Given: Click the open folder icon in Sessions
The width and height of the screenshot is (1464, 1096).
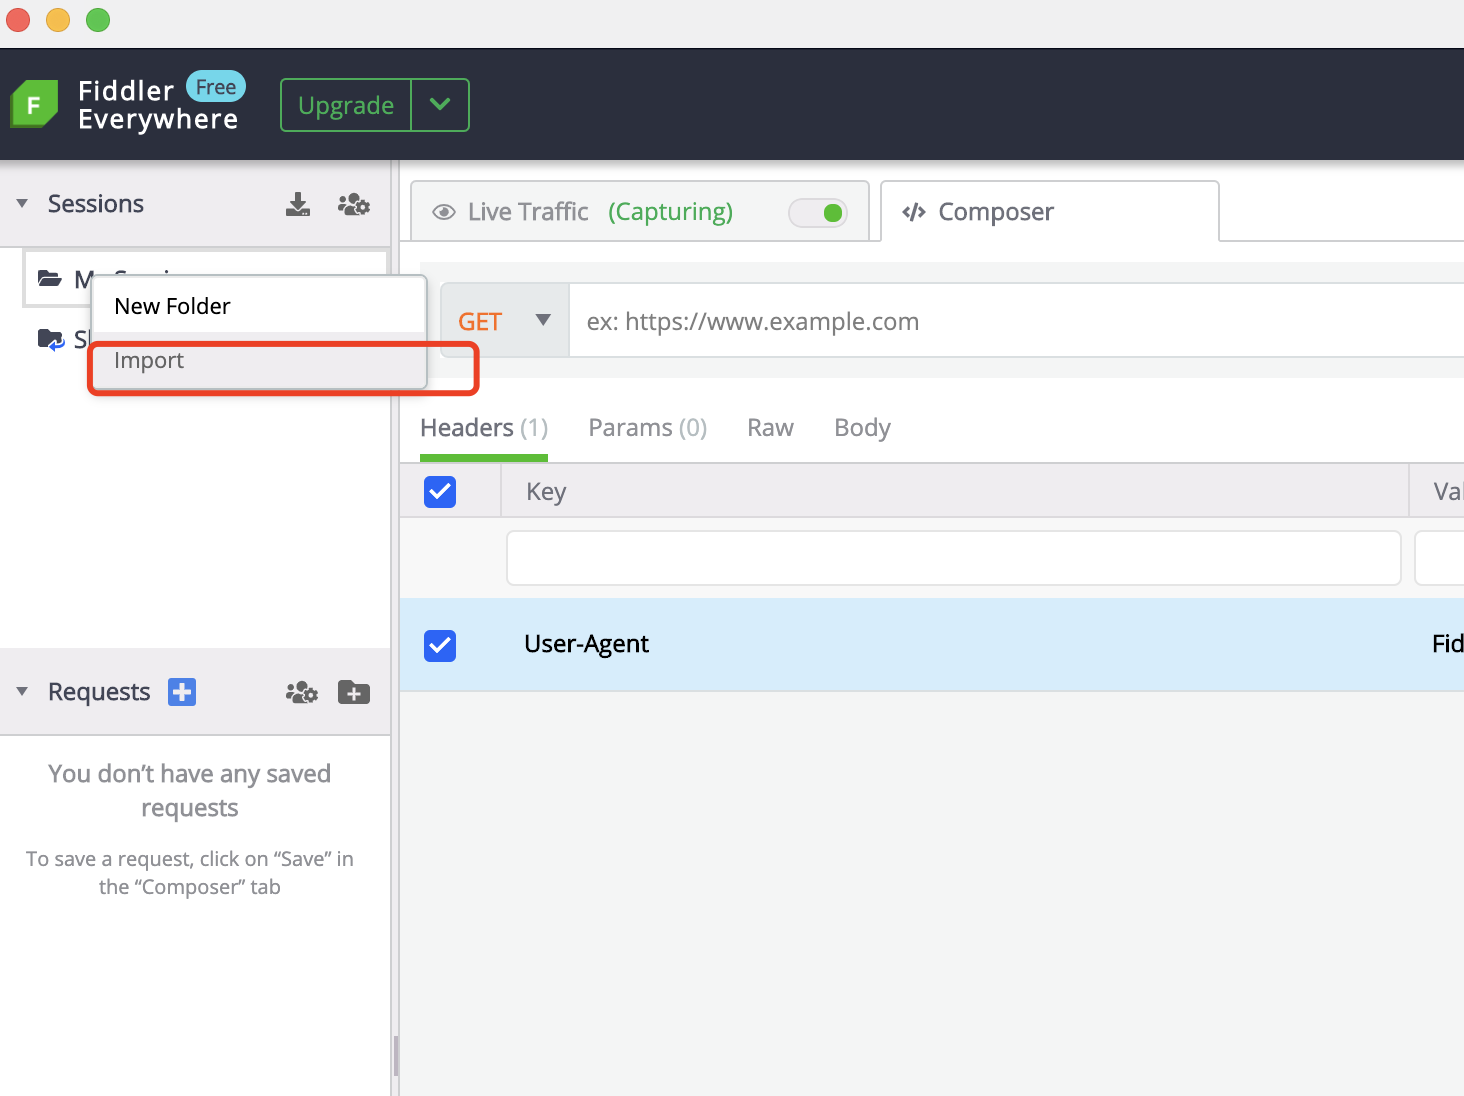Looking at the screenshot, I should pyautogui.click(x=50, y=278).
